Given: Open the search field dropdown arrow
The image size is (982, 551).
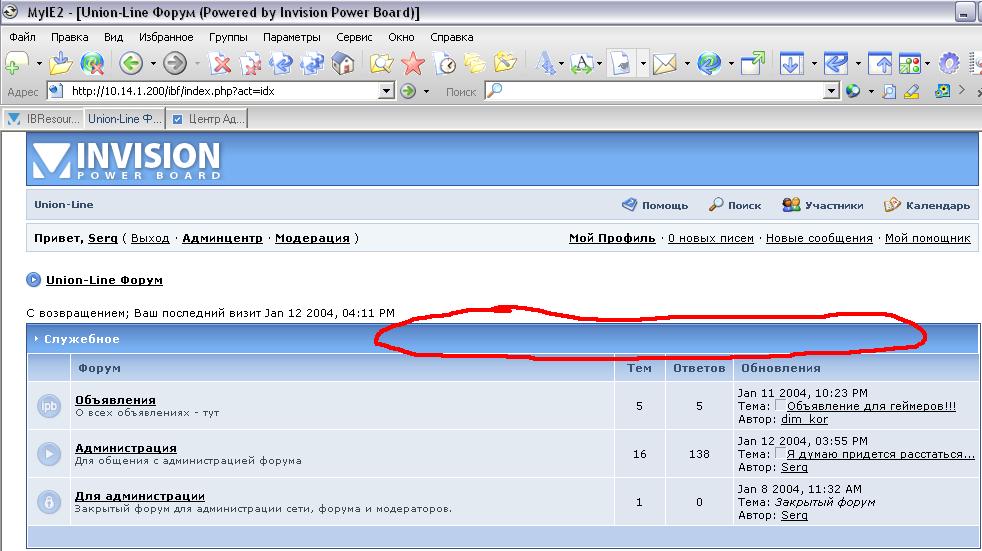Looking at the screenshot, I should [x=831, y=91].
